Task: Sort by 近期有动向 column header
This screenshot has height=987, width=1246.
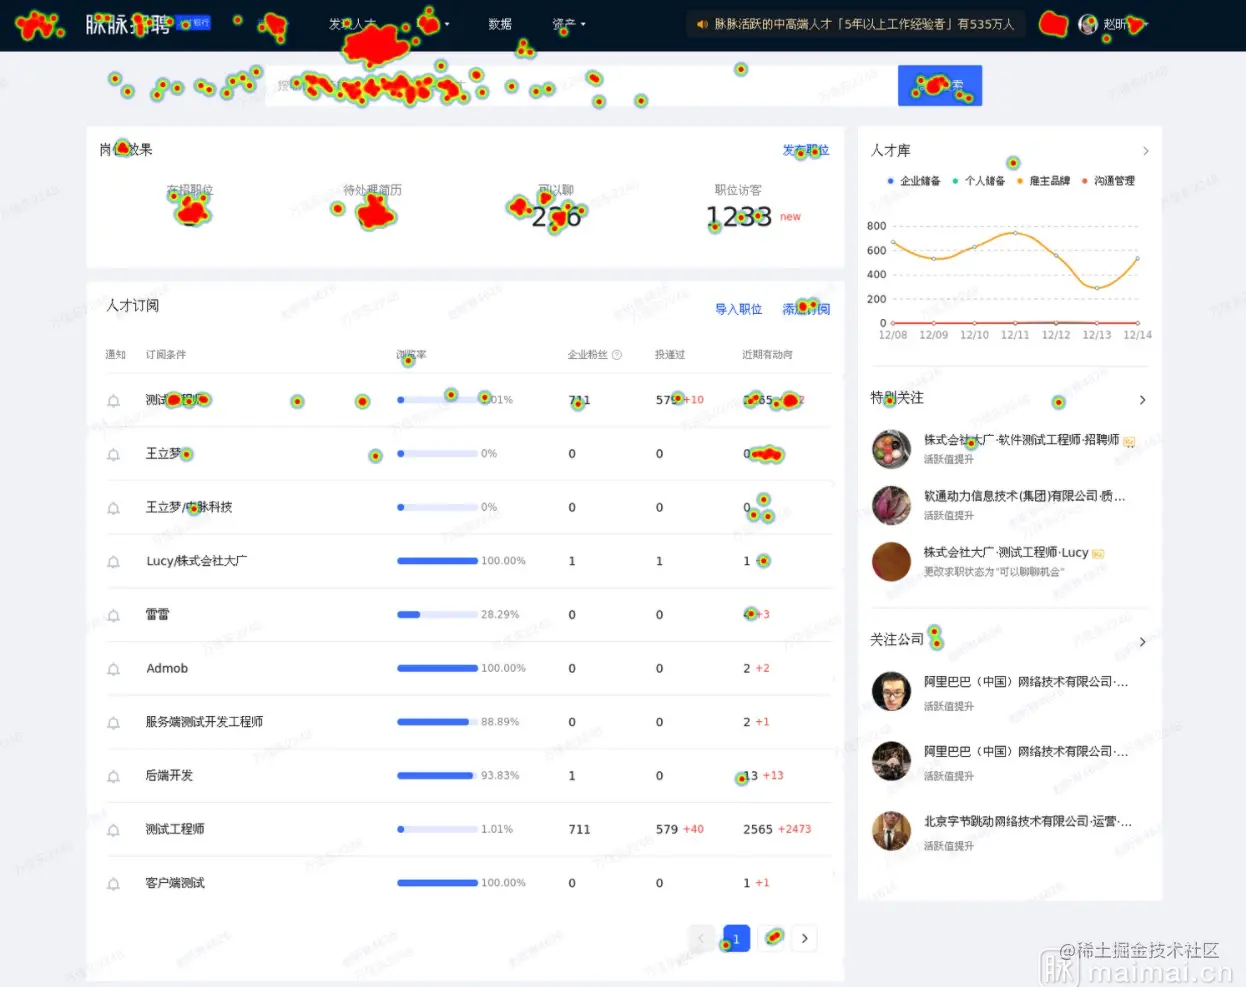Action: pyautogui.click(x=767, y=355)
